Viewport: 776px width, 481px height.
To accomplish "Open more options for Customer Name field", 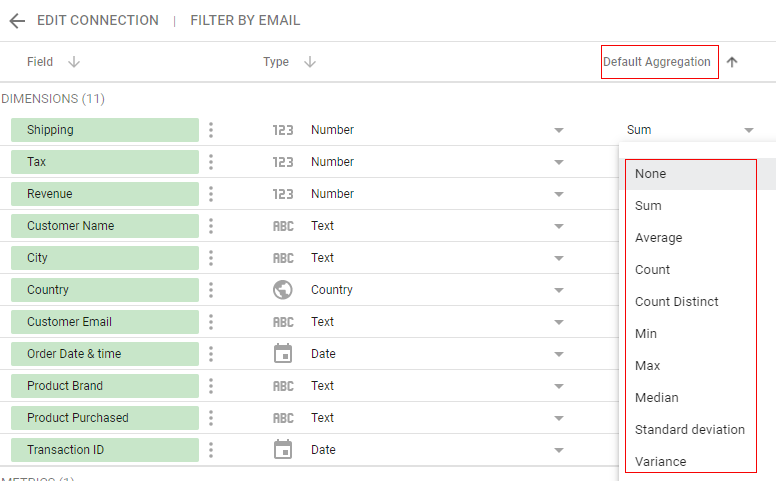I will pyautogui.click(x=211, y=226).
